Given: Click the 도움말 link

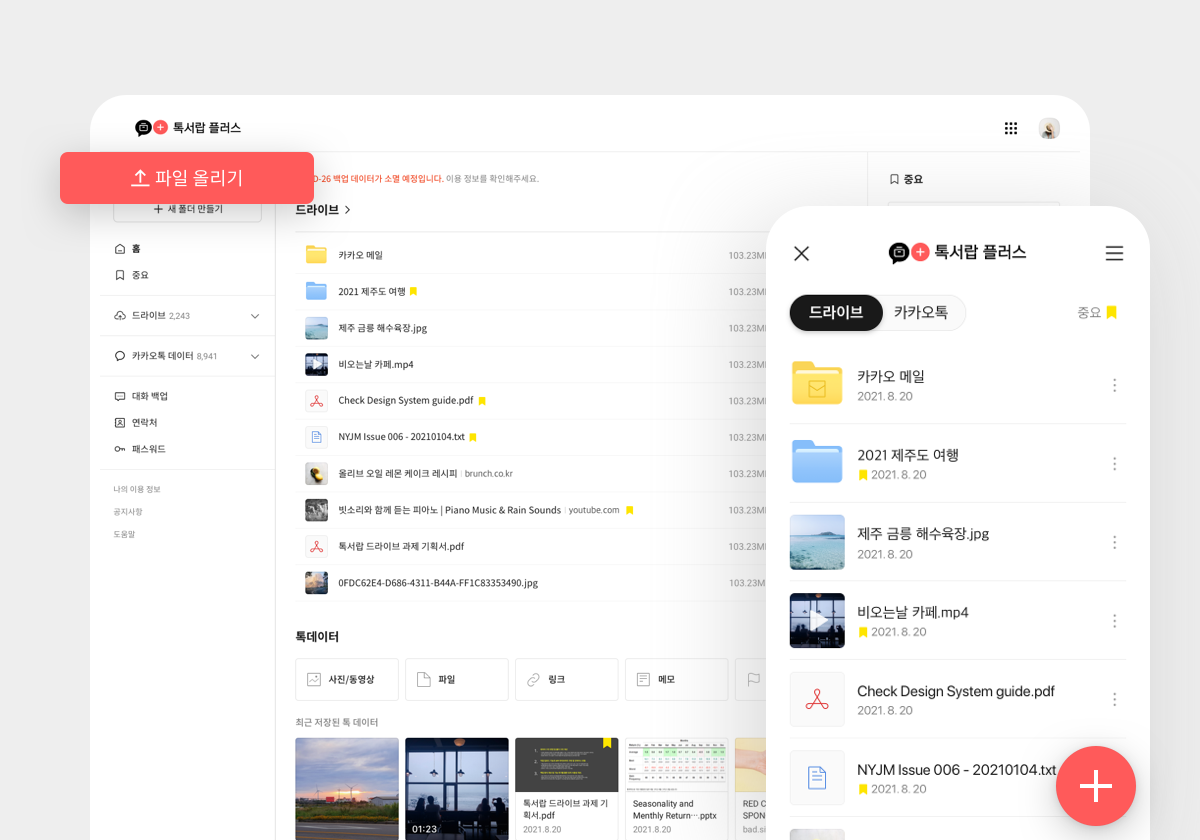Looking at the screenshot, I should pyautogui.click(x=124, y=534).
